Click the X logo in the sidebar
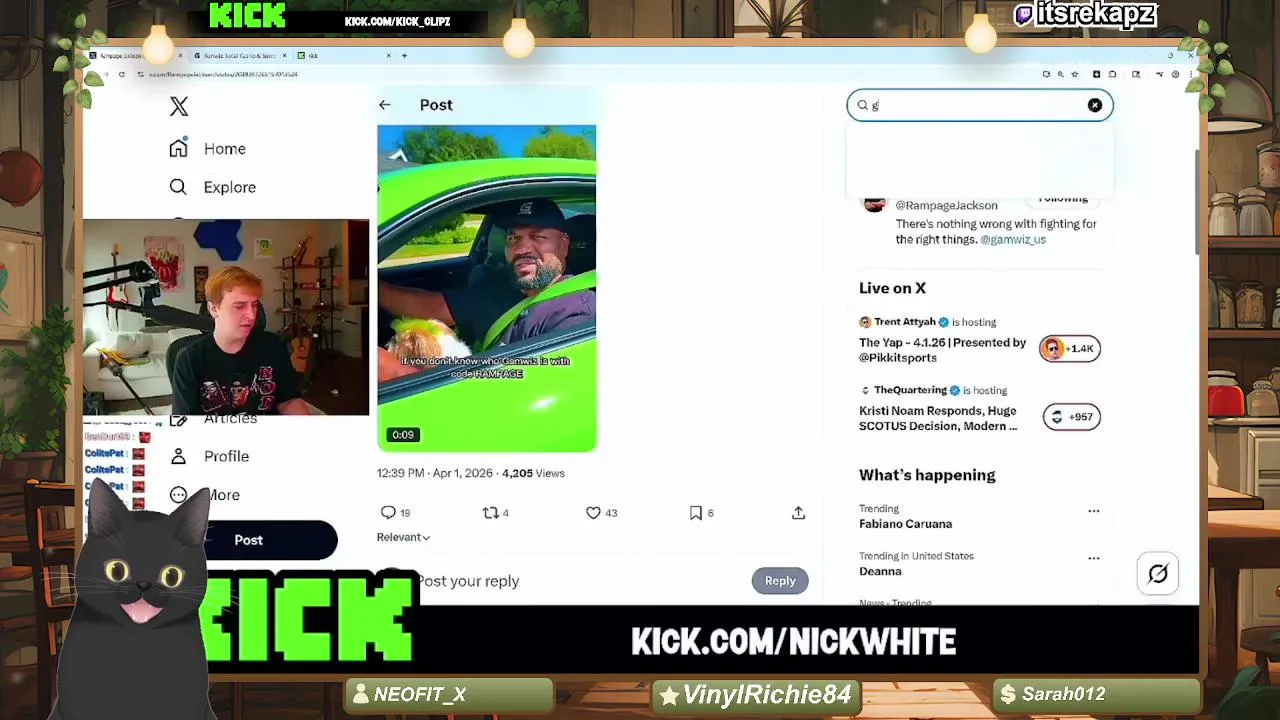 (179, 107)
